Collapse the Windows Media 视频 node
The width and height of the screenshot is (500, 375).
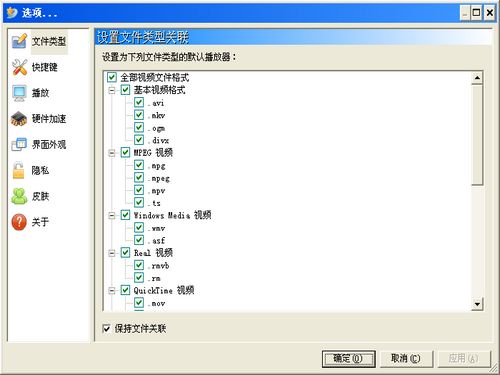(x=112, y=216)
